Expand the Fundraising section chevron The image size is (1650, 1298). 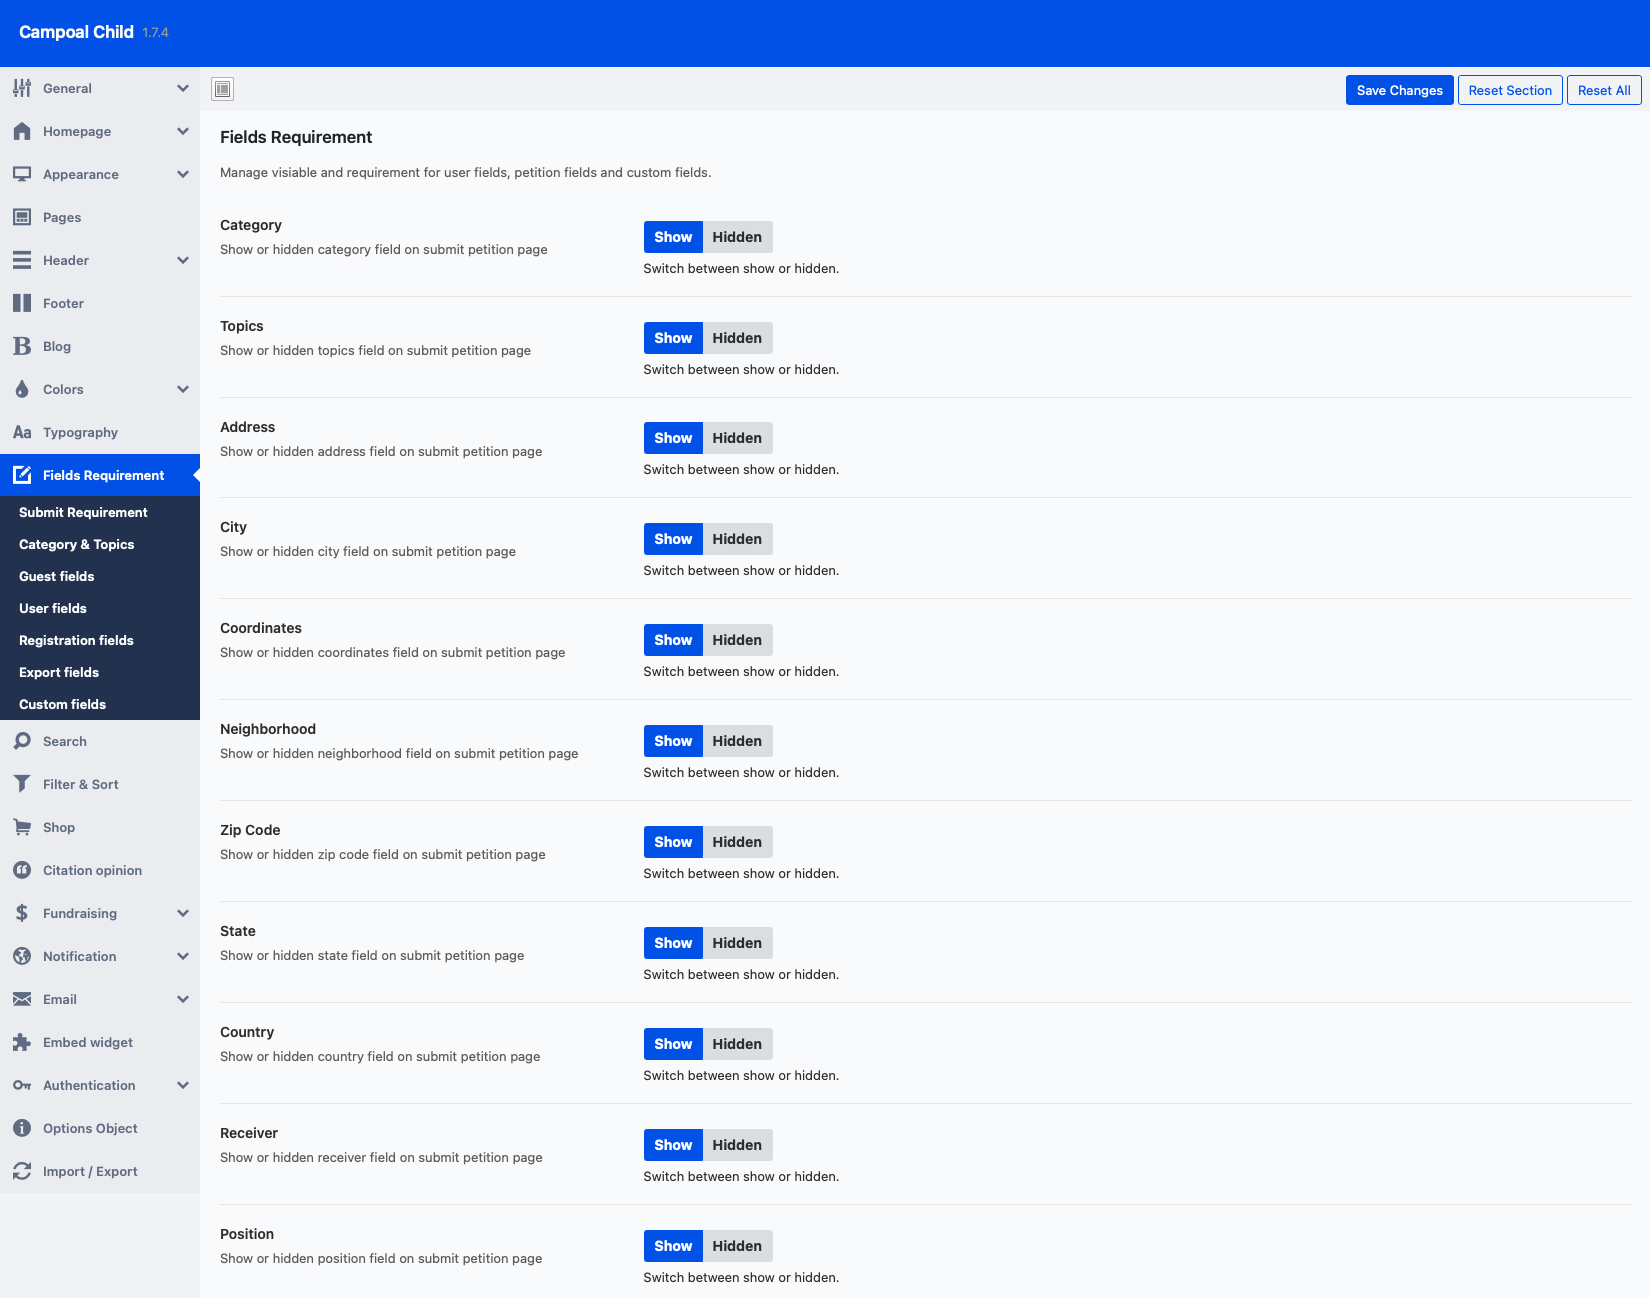point(183,913)
